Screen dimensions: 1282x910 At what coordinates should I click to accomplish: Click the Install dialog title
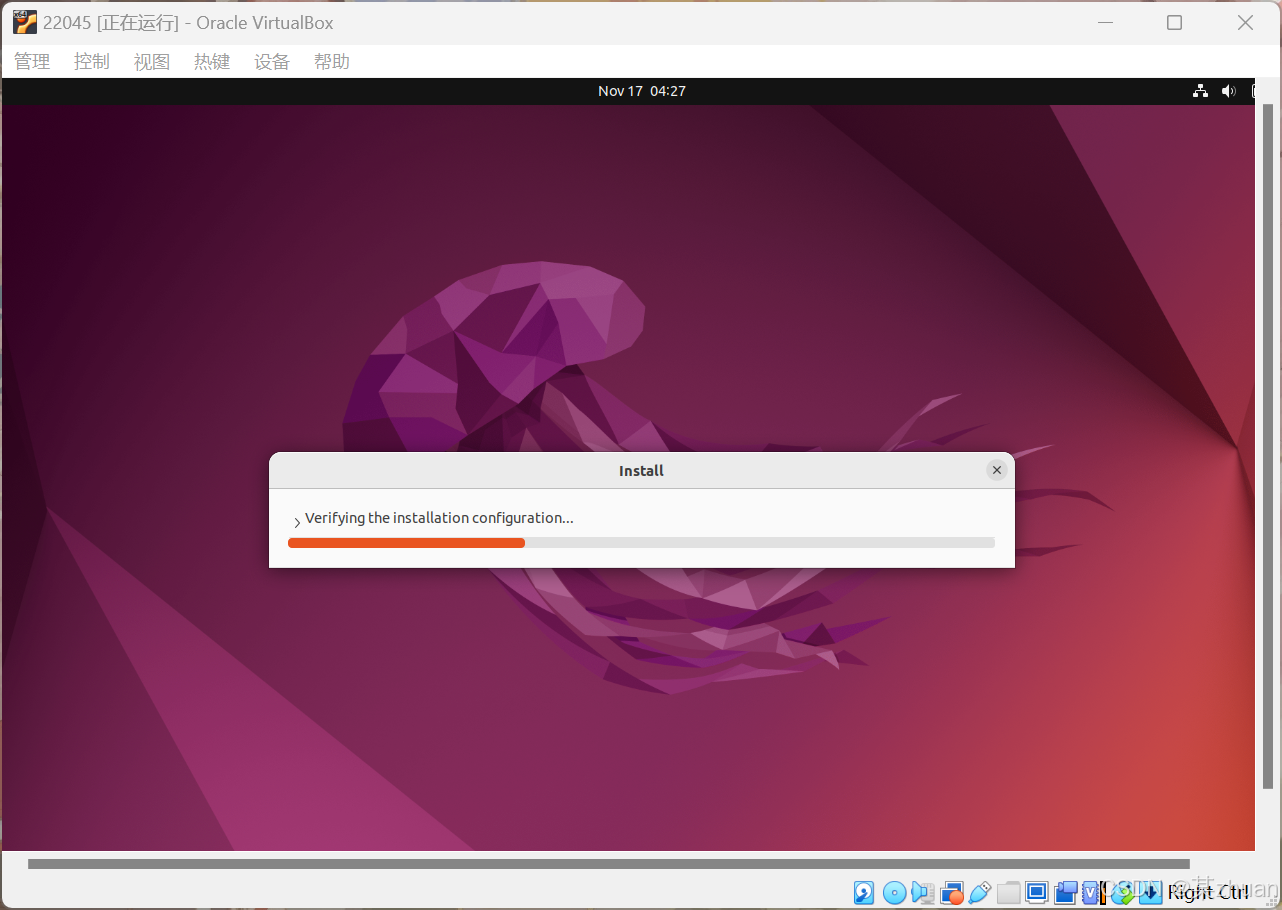click(641, 471)
